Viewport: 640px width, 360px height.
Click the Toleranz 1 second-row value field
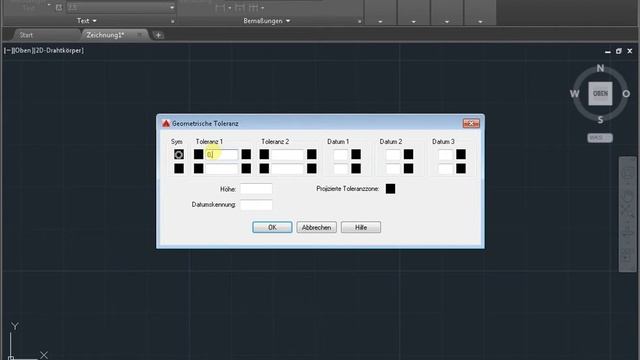coord(221,169)
